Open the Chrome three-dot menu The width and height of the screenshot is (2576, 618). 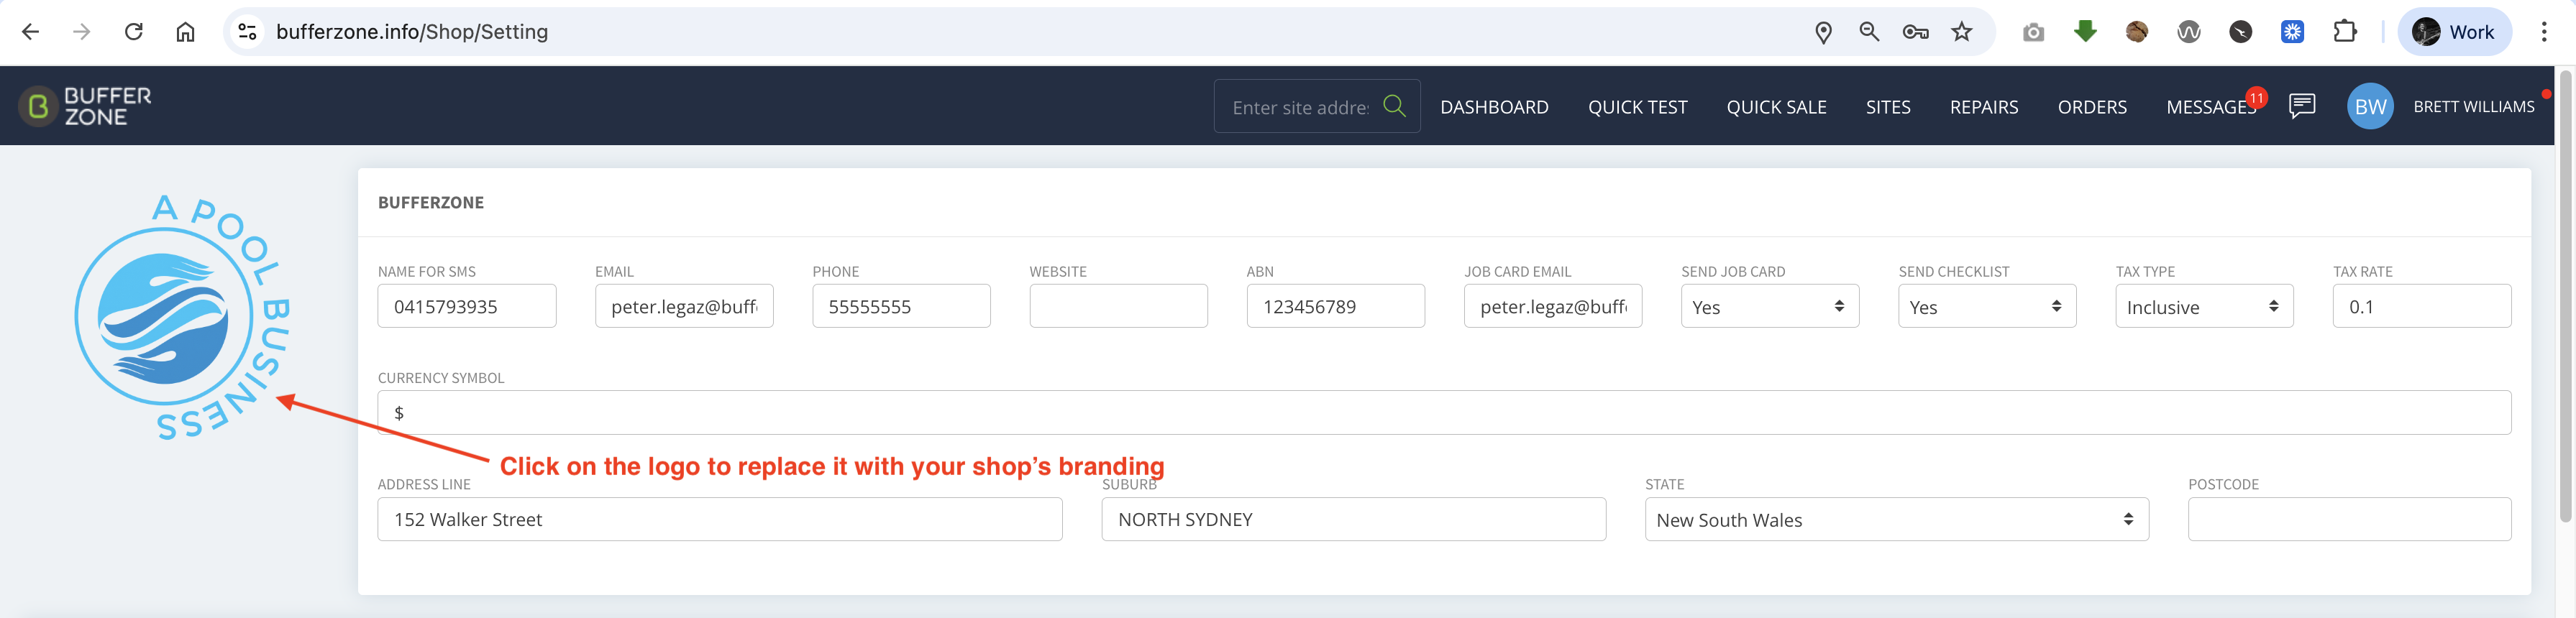point(2544,32)
